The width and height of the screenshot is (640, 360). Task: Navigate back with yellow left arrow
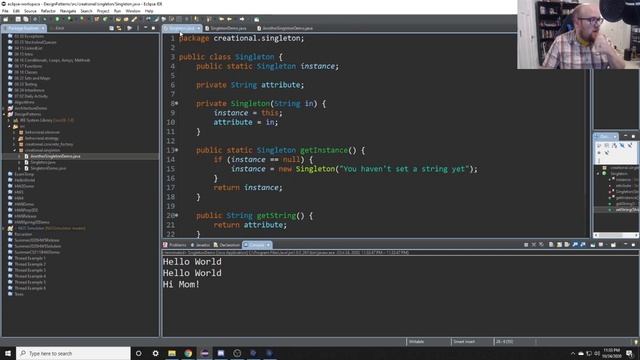click(x=229, y=19)
